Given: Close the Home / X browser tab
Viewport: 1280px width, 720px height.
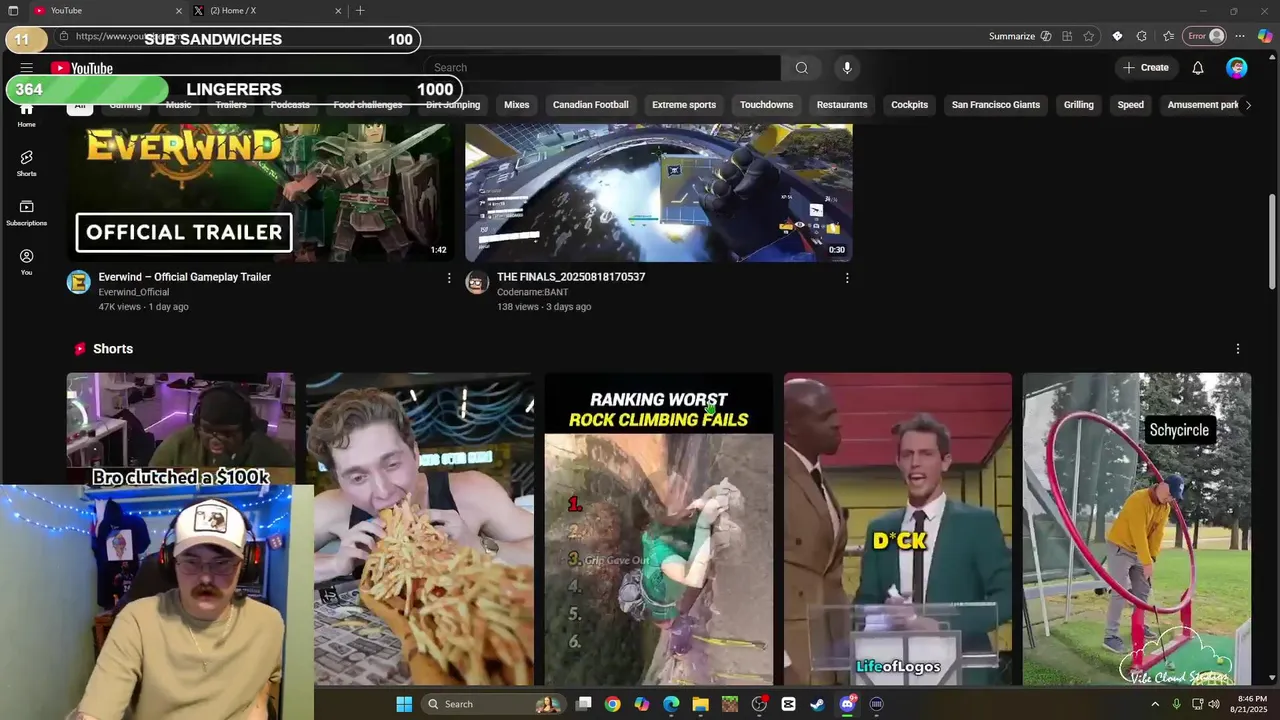Looking at the screenshot, I should coord(338,11).
